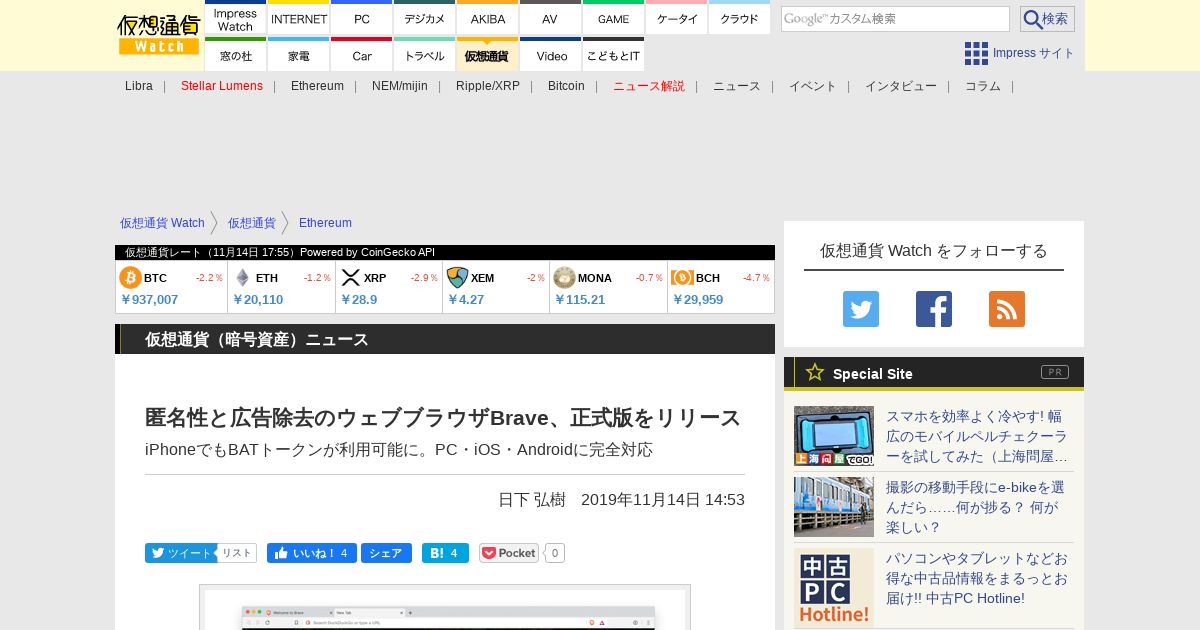This screenshot has width=1200, height=630.
Task: Go to Ethereum link in topic bar
Action: point(317,86)
